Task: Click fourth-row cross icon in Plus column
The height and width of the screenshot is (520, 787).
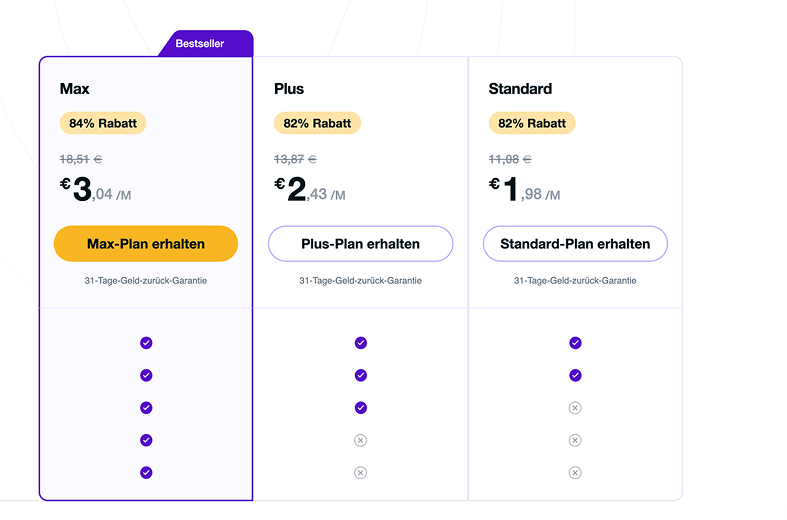Action: [360, 440]
